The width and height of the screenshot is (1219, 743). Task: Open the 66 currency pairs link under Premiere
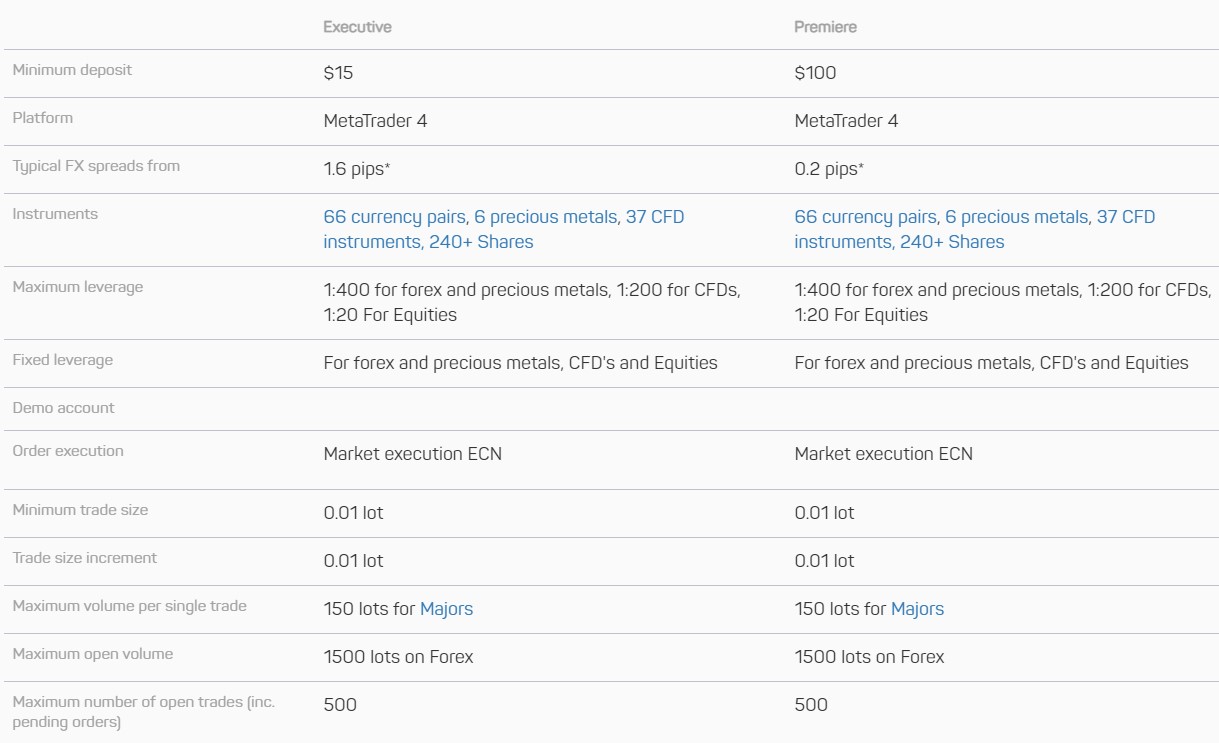[x=865, y=217]
